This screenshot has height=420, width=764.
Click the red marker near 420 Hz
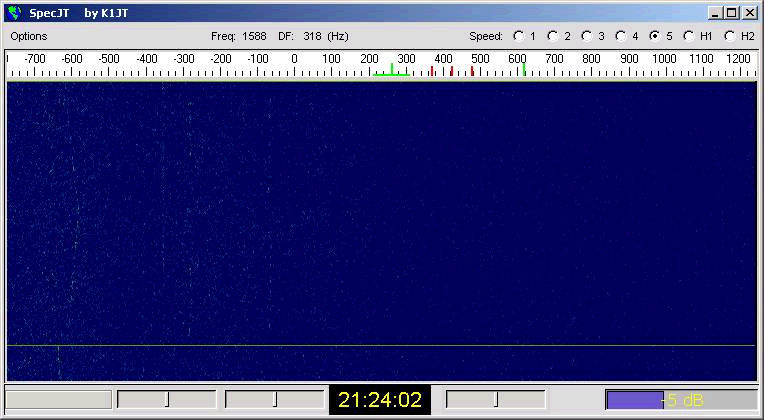(452, 71)
